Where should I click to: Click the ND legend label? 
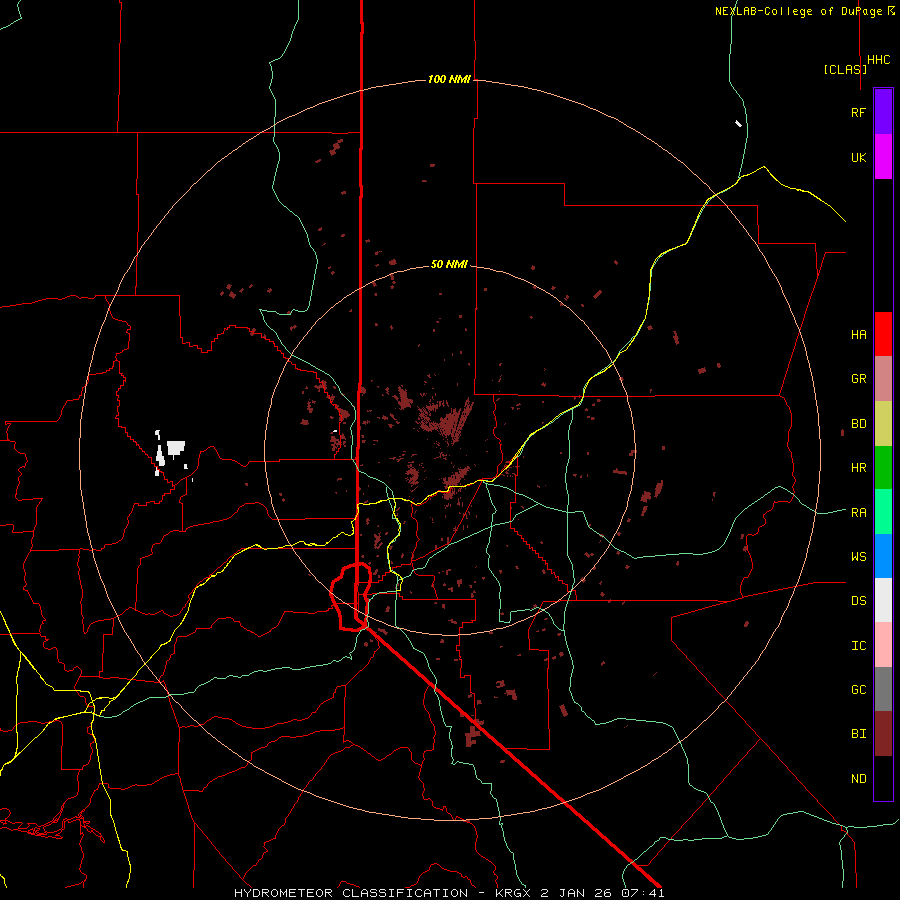click(858, 779)
